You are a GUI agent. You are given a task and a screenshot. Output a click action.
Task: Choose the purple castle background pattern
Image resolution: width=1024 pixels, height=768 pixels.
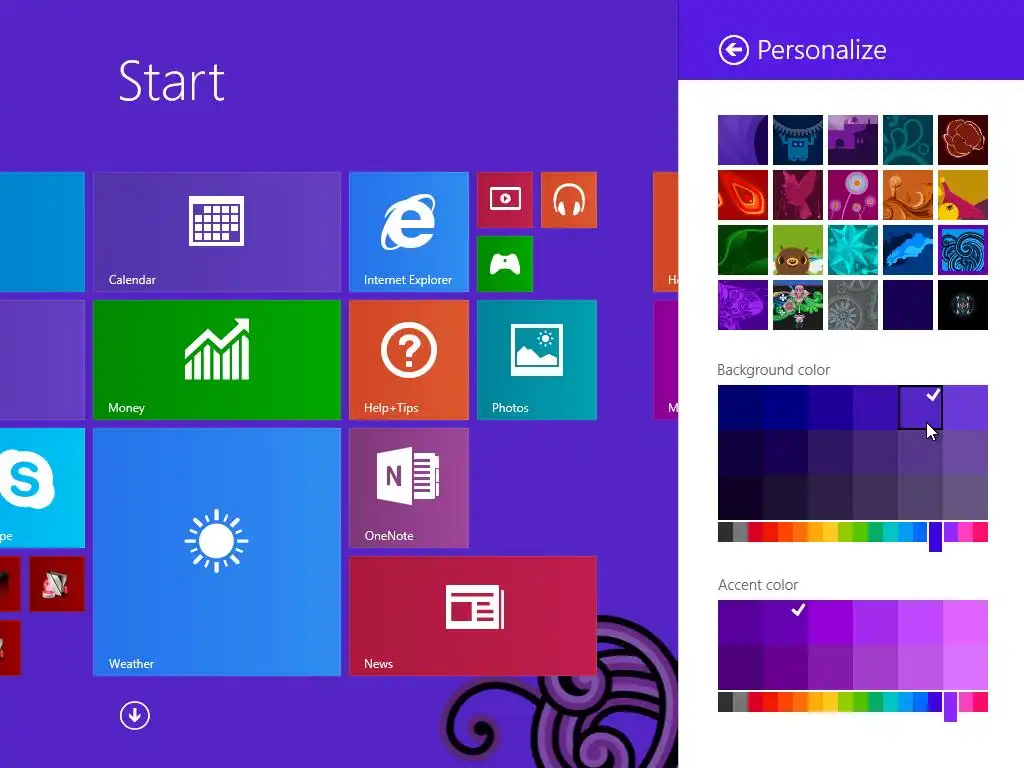[852, 140]
